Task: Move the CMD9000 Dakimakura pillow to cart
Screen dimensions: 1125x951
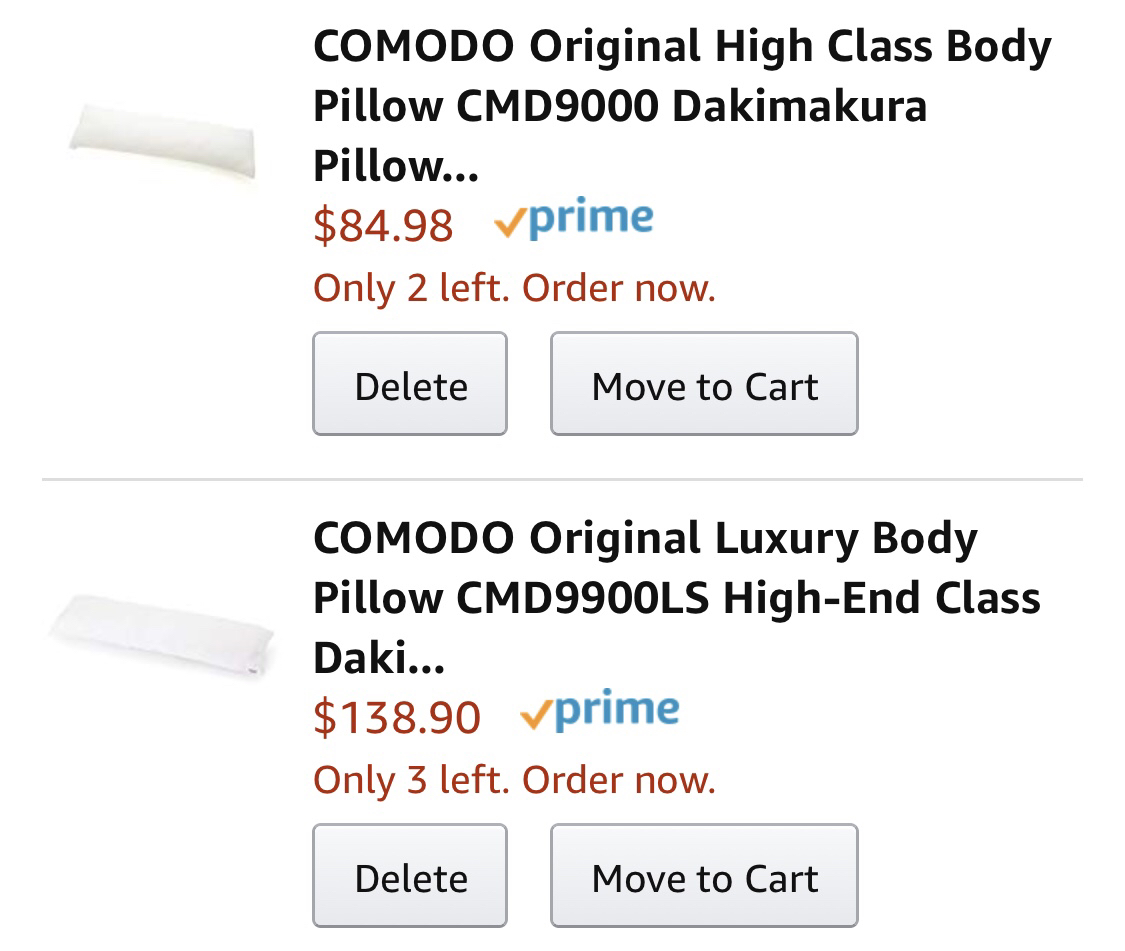Action: pyautogui.click(x=704, y=385)
